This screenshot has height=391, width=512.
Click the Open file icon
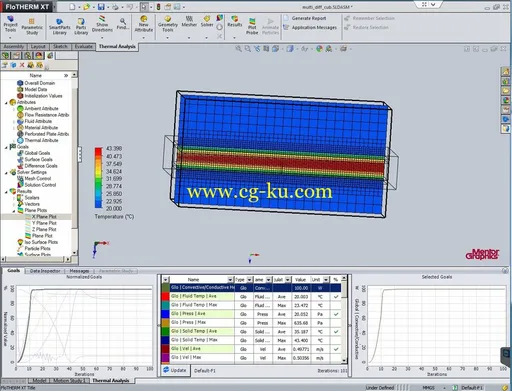click(86, 7)
